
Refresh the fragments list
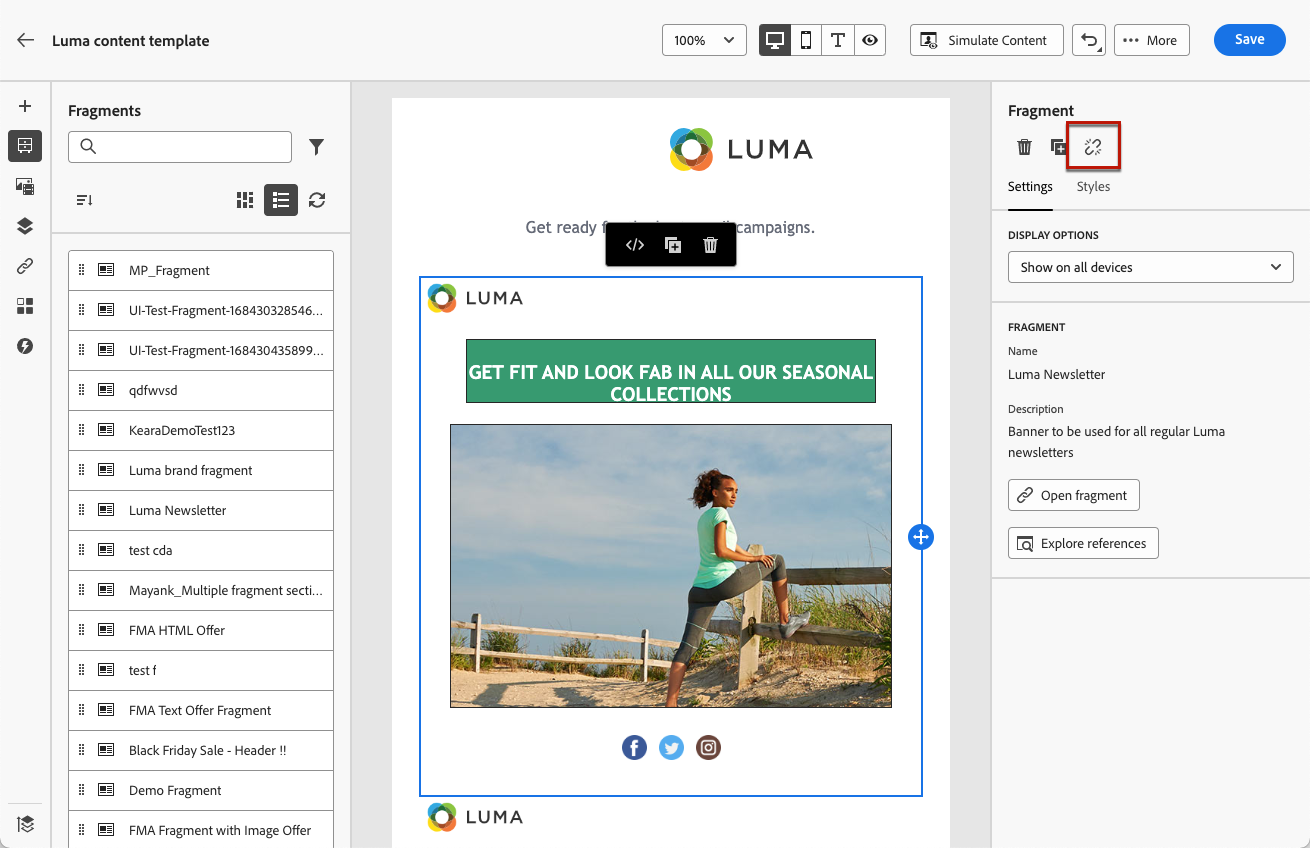[x=317, y=200]
